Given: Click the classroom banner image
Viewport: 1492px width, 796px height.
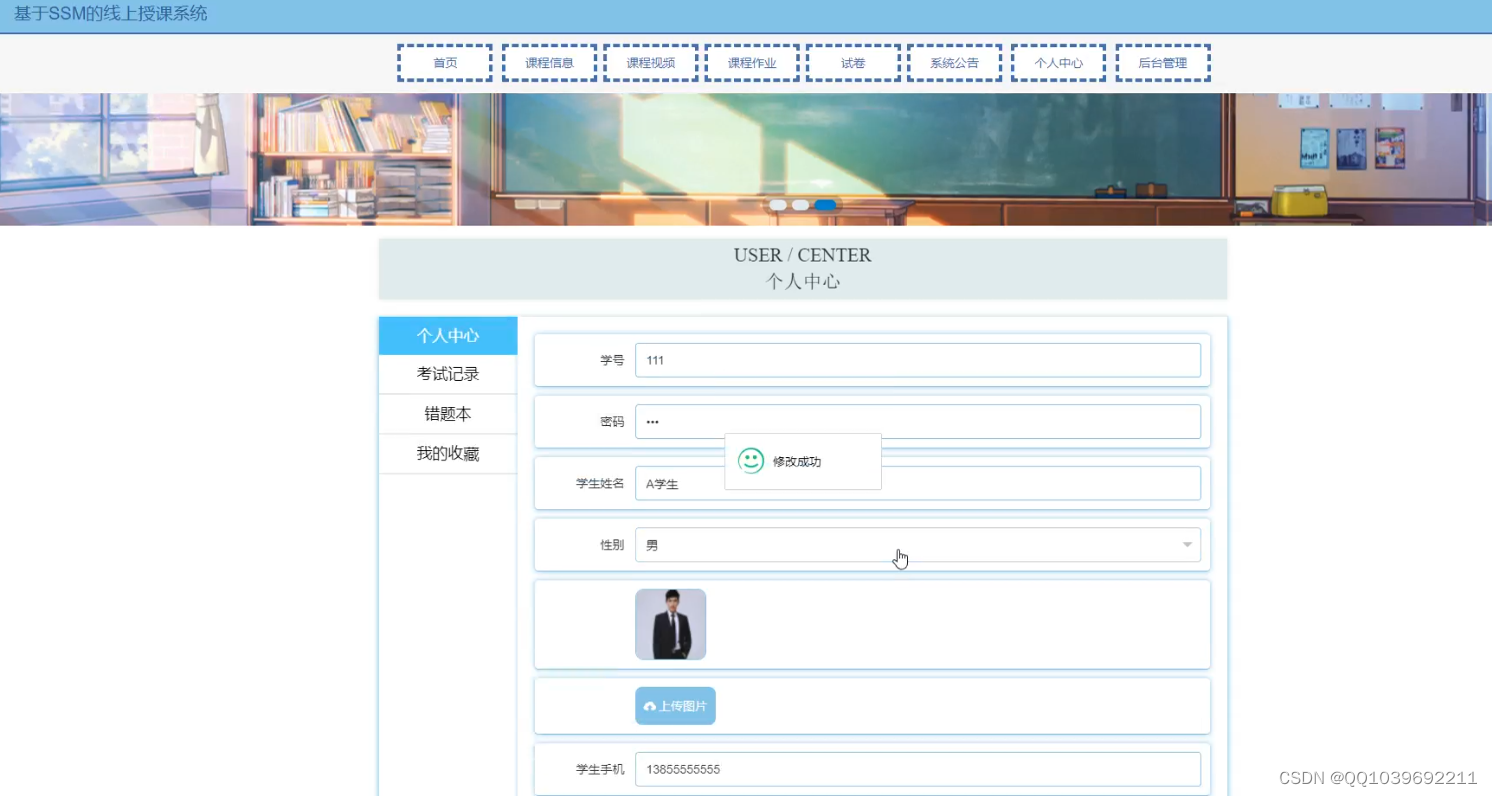Looking at the screenshot, I should (746, 159).
